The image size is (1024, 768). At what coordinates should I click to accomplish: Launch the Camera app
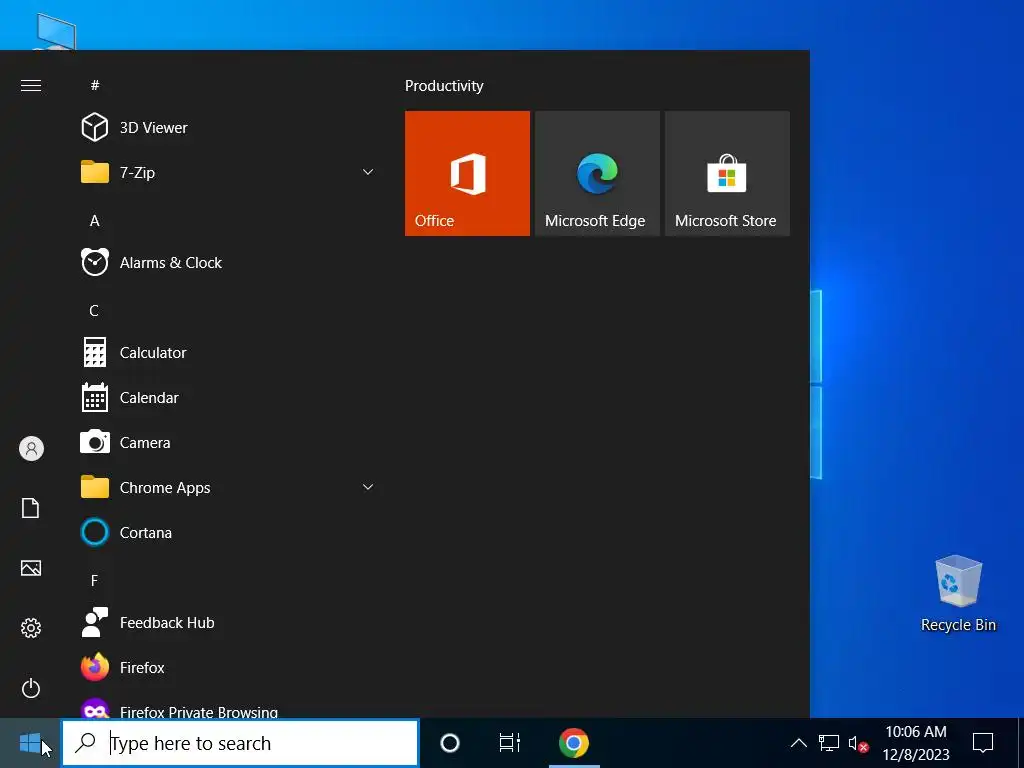(x=229, y=443)
